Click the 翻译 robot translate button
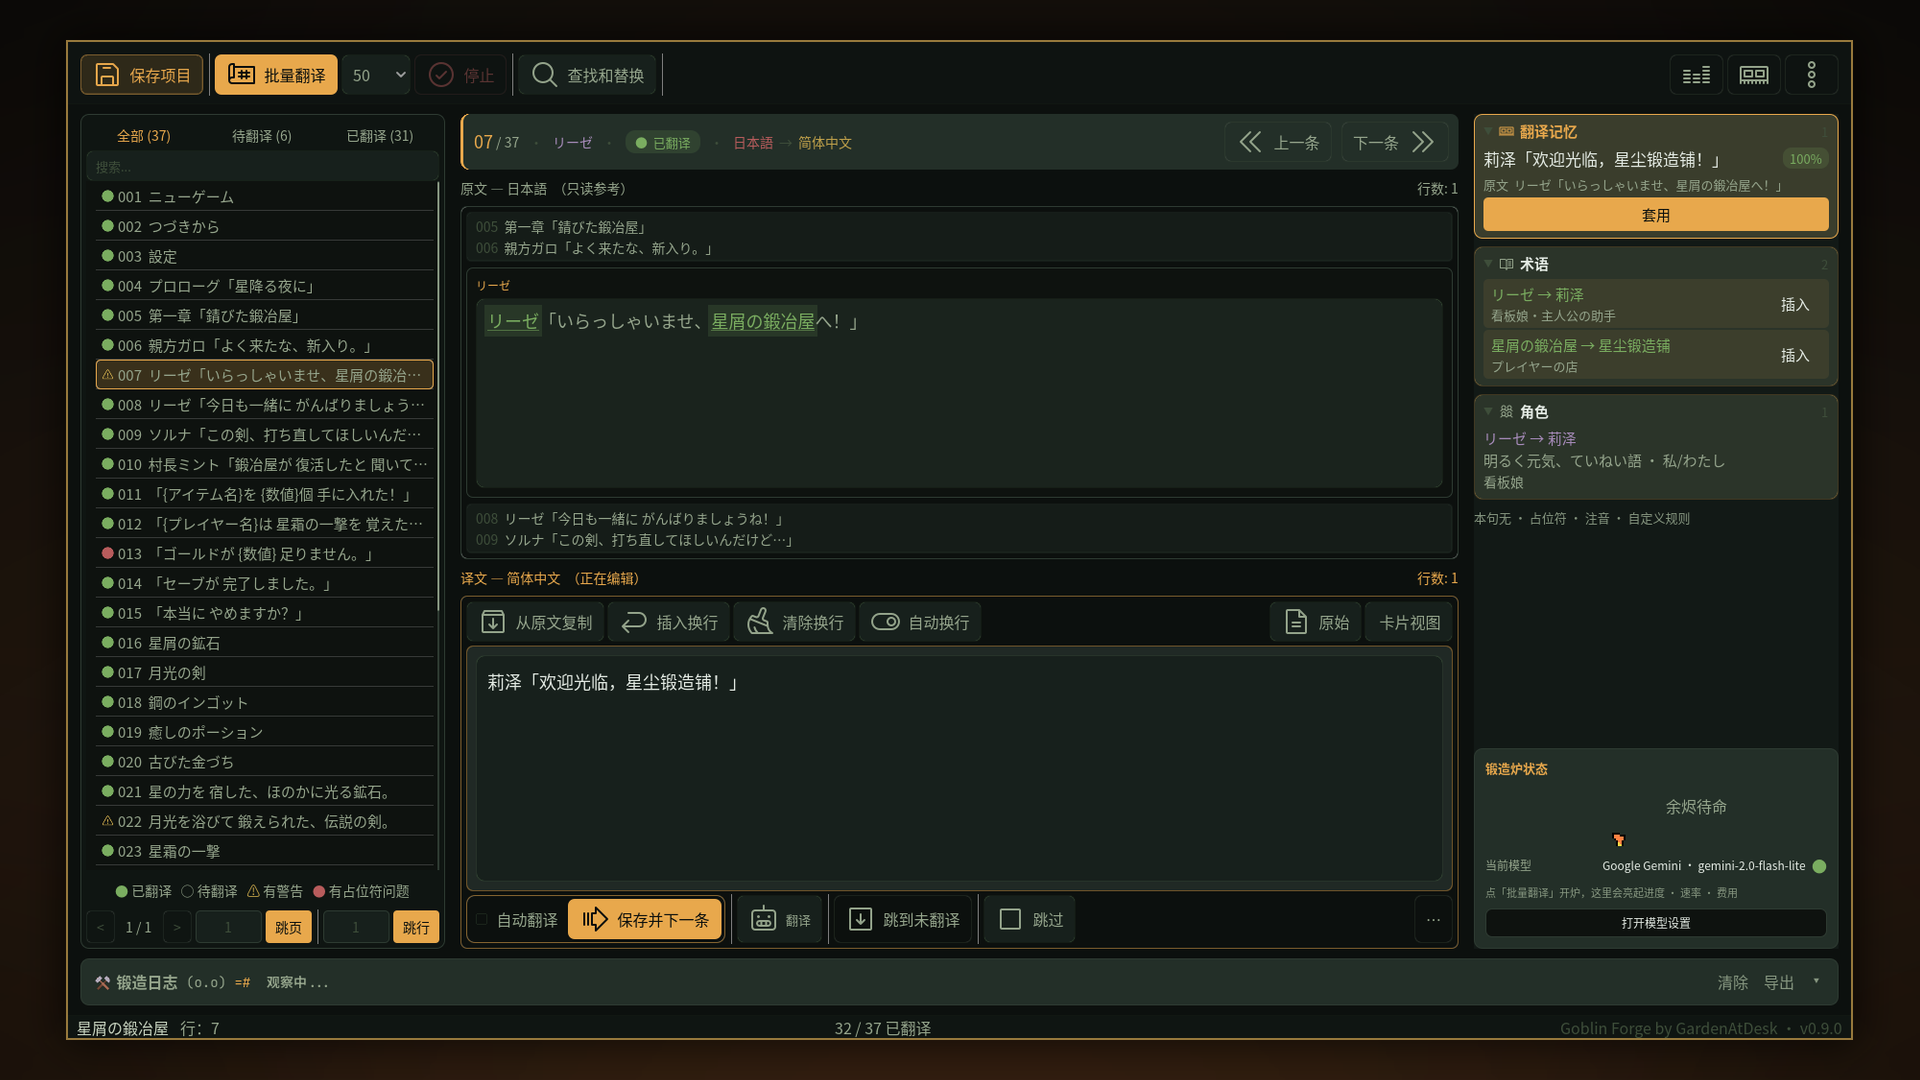The height and width of the screenshot is (1080, 1920). pos(780,919)
